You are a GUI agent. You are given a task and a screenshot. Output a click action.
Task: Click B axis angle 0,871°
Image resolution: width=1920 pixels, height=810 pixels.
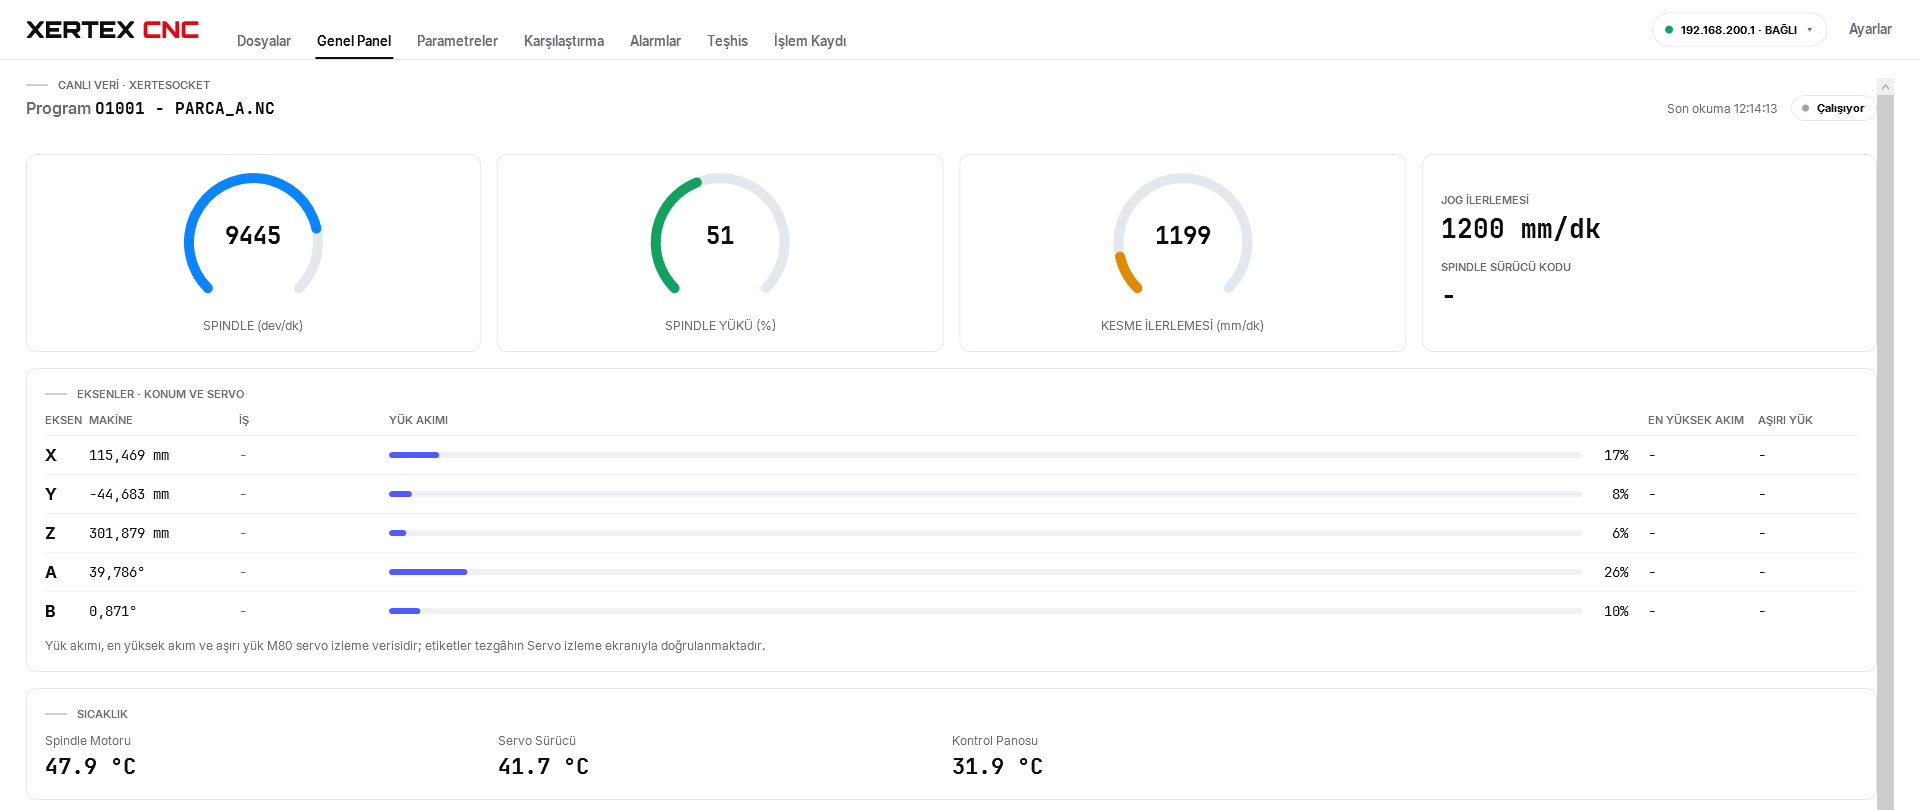click(x=113, y=611)
